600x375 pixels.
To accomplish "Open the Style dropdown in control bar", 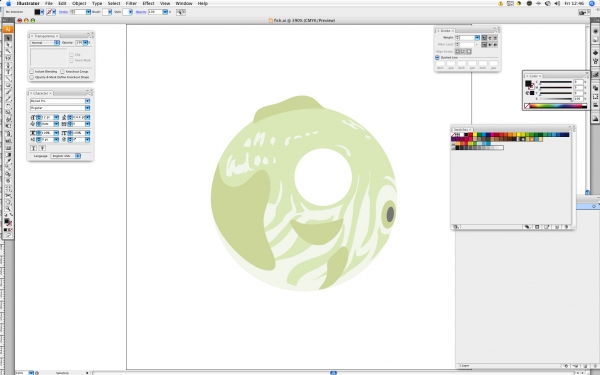I will point(130,12).
